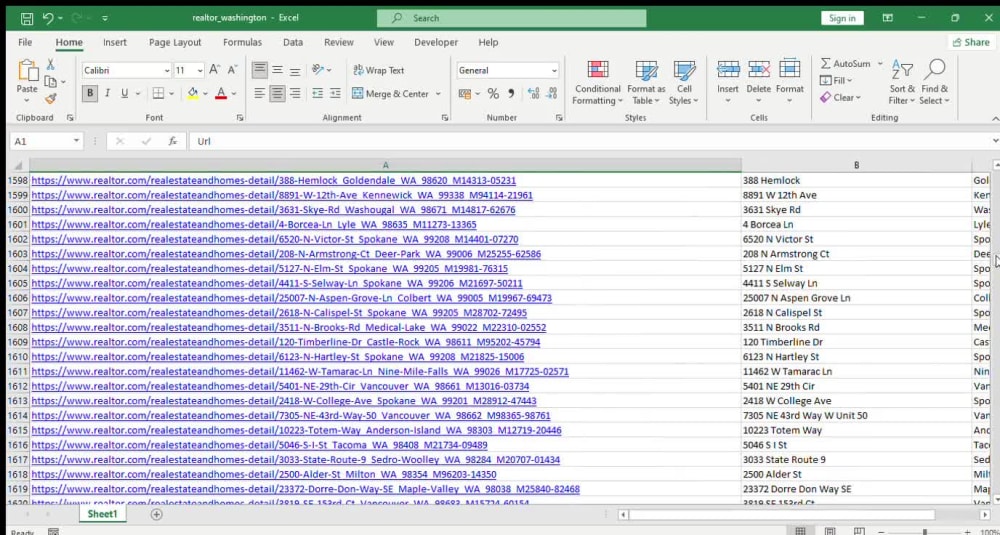Apply Percent Style with the % icon
Viewport: 1000px width, 535px height.
pyautogui.click(x=493, y=94)
